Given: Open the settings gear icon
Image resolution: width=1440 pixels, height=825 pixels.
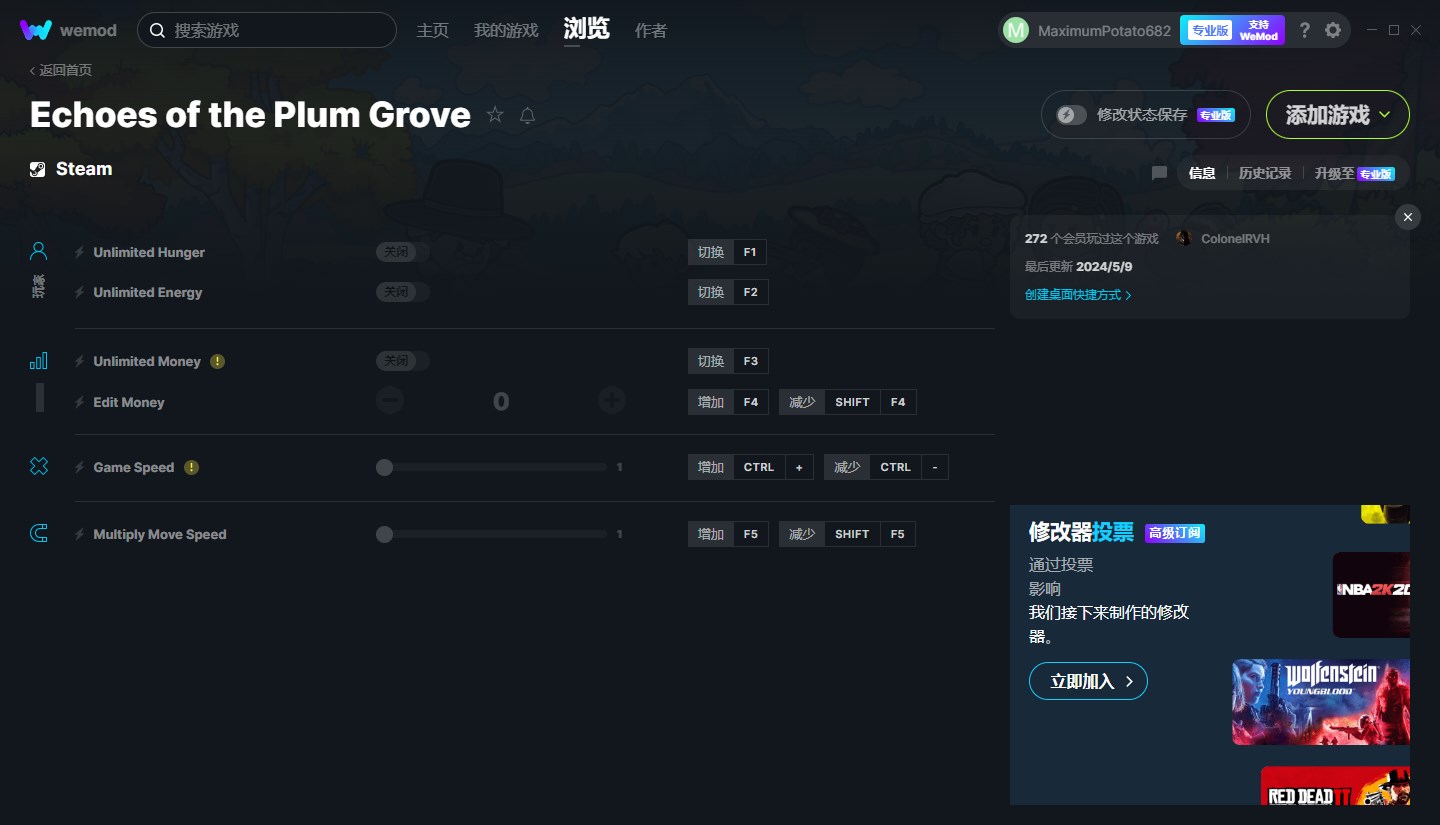Looking at the screenshot, I should pyautogui.click(x=1333, y=30).
